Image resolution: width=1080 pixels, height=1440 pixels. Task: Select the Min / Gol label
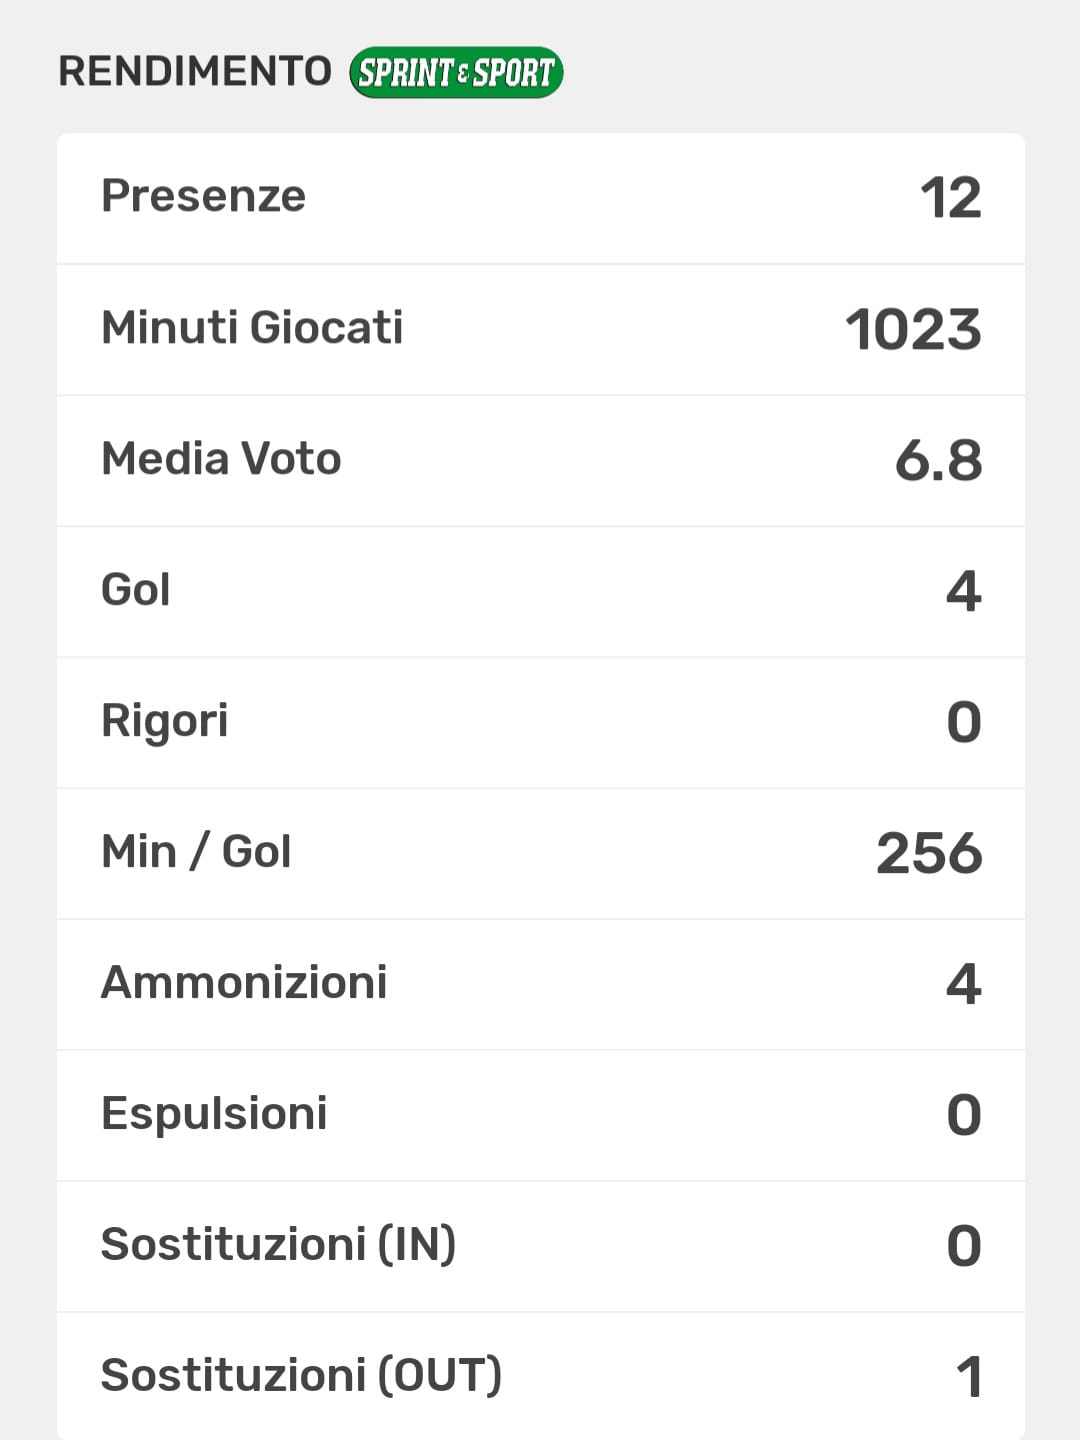coord(196,852)
